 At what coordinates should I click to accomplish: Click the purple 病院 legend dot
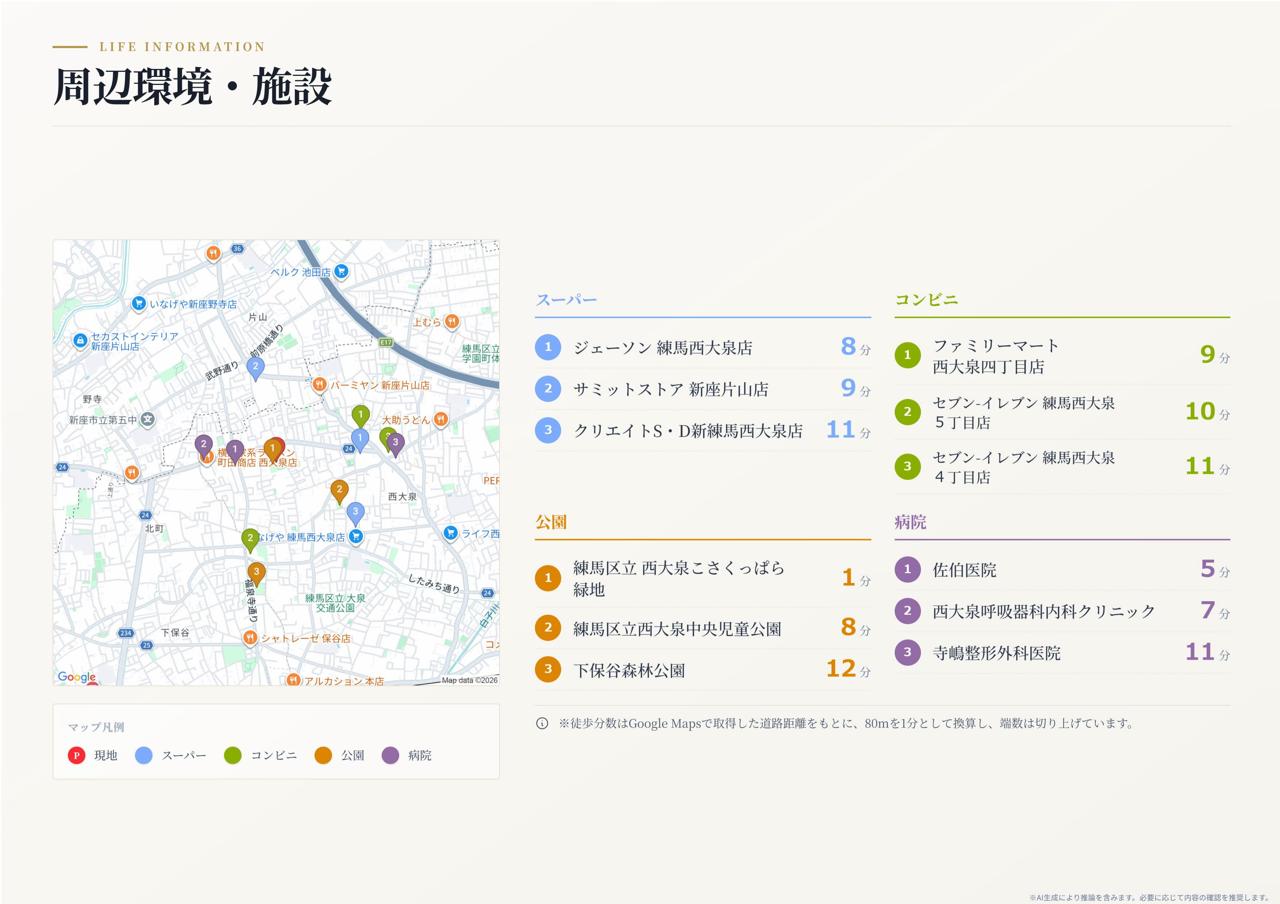click(390, 755)
